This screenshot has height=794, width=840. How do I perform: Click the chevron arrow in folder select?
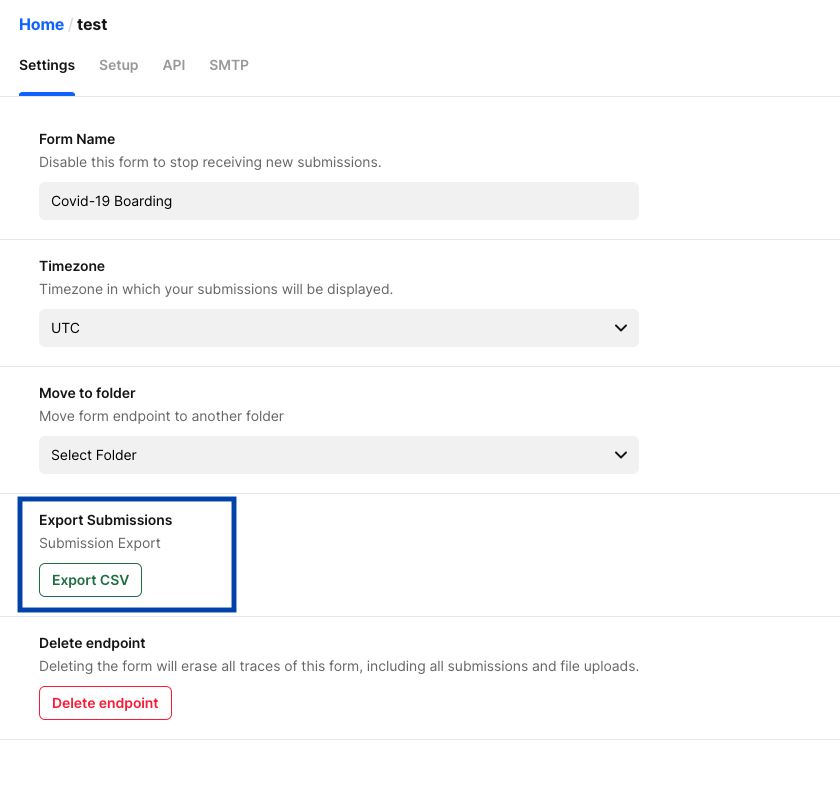coord(621,455)
